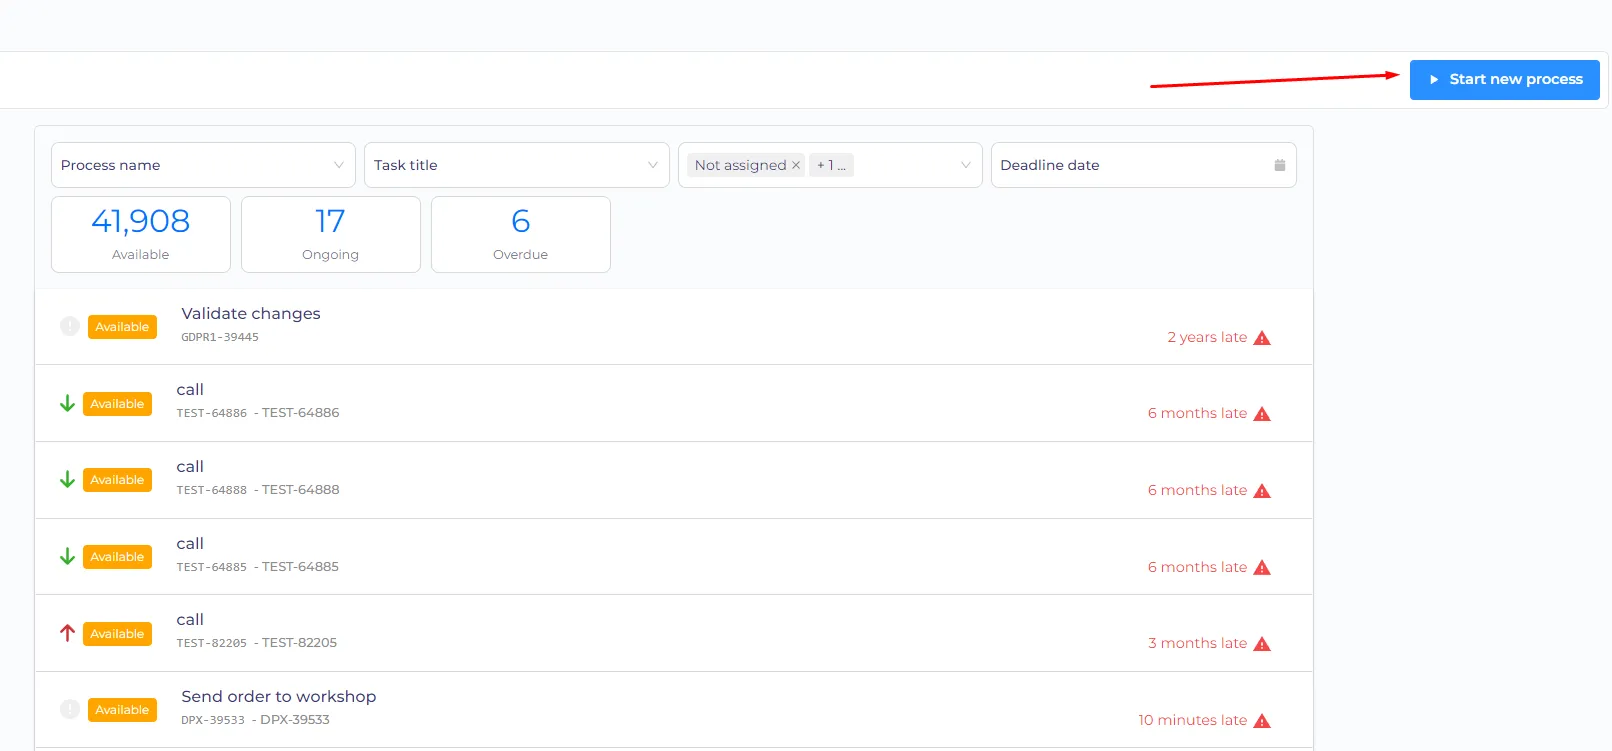Show the hidden +1 assignee tag
This screenshot has width=1612, height=751.
[831, 165]
